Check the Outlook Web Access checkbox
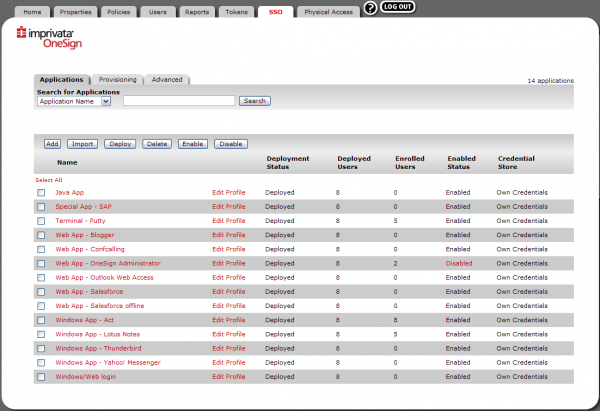600x411 pixels. 41,277
